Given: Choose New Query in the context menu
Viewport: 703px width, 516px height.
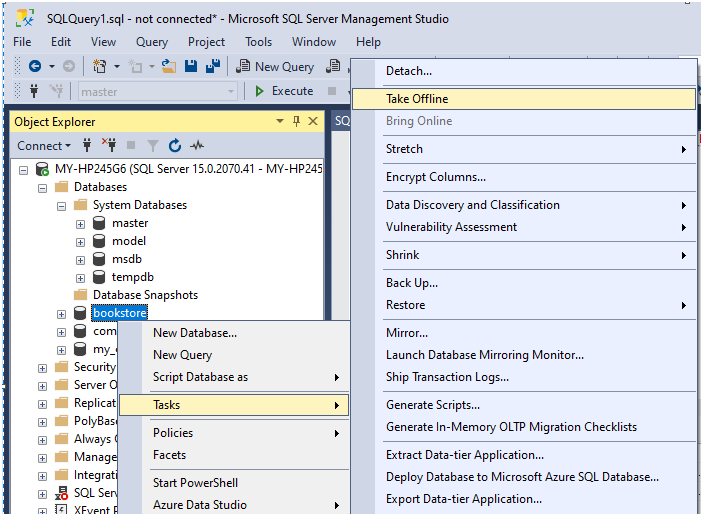Looking at the screenshot, I should point(234,355).
